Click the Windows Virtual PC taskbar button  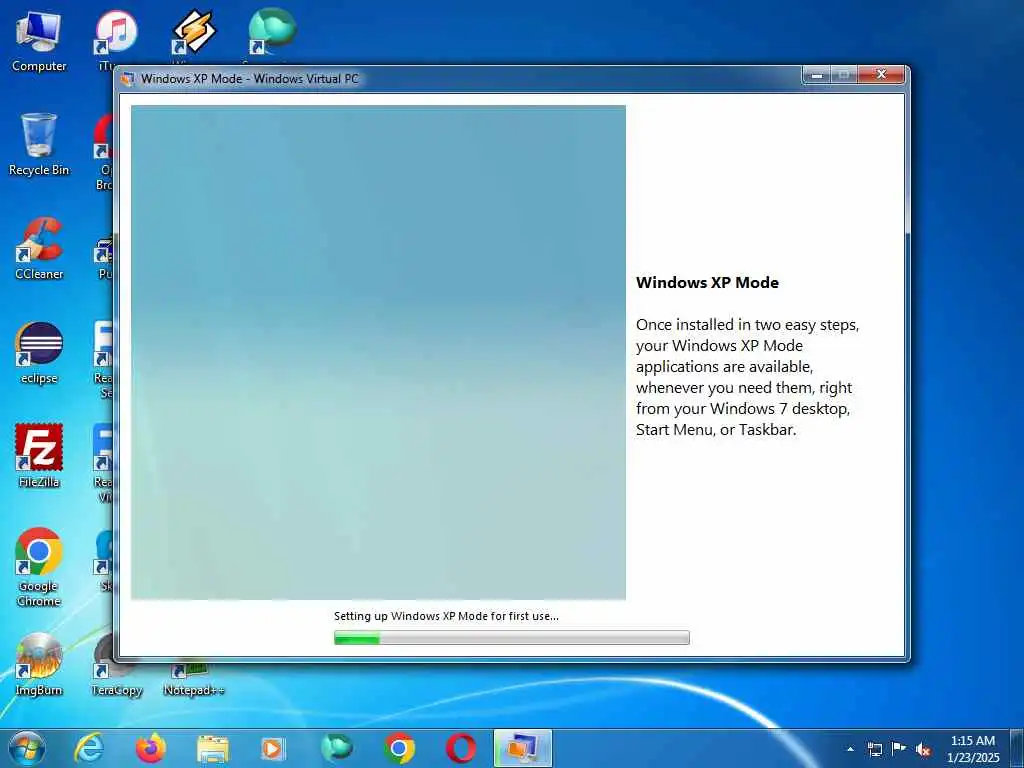(x=523, y=748)
